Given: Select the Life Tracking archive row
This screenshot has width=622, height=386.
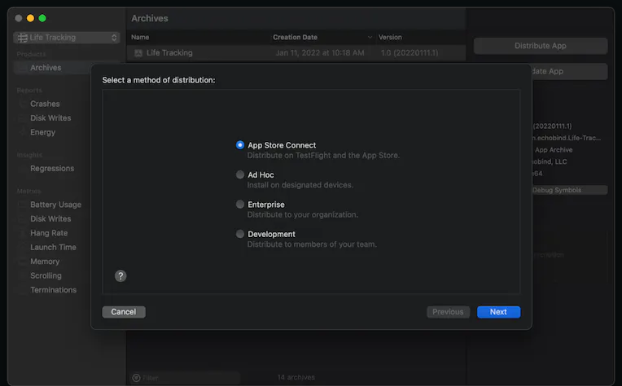Looking at the screenshot, I should 296,53.
